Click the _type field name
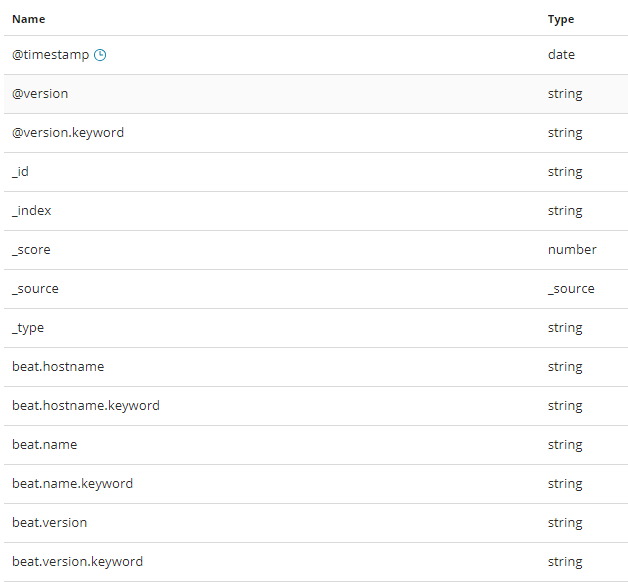 28,328
